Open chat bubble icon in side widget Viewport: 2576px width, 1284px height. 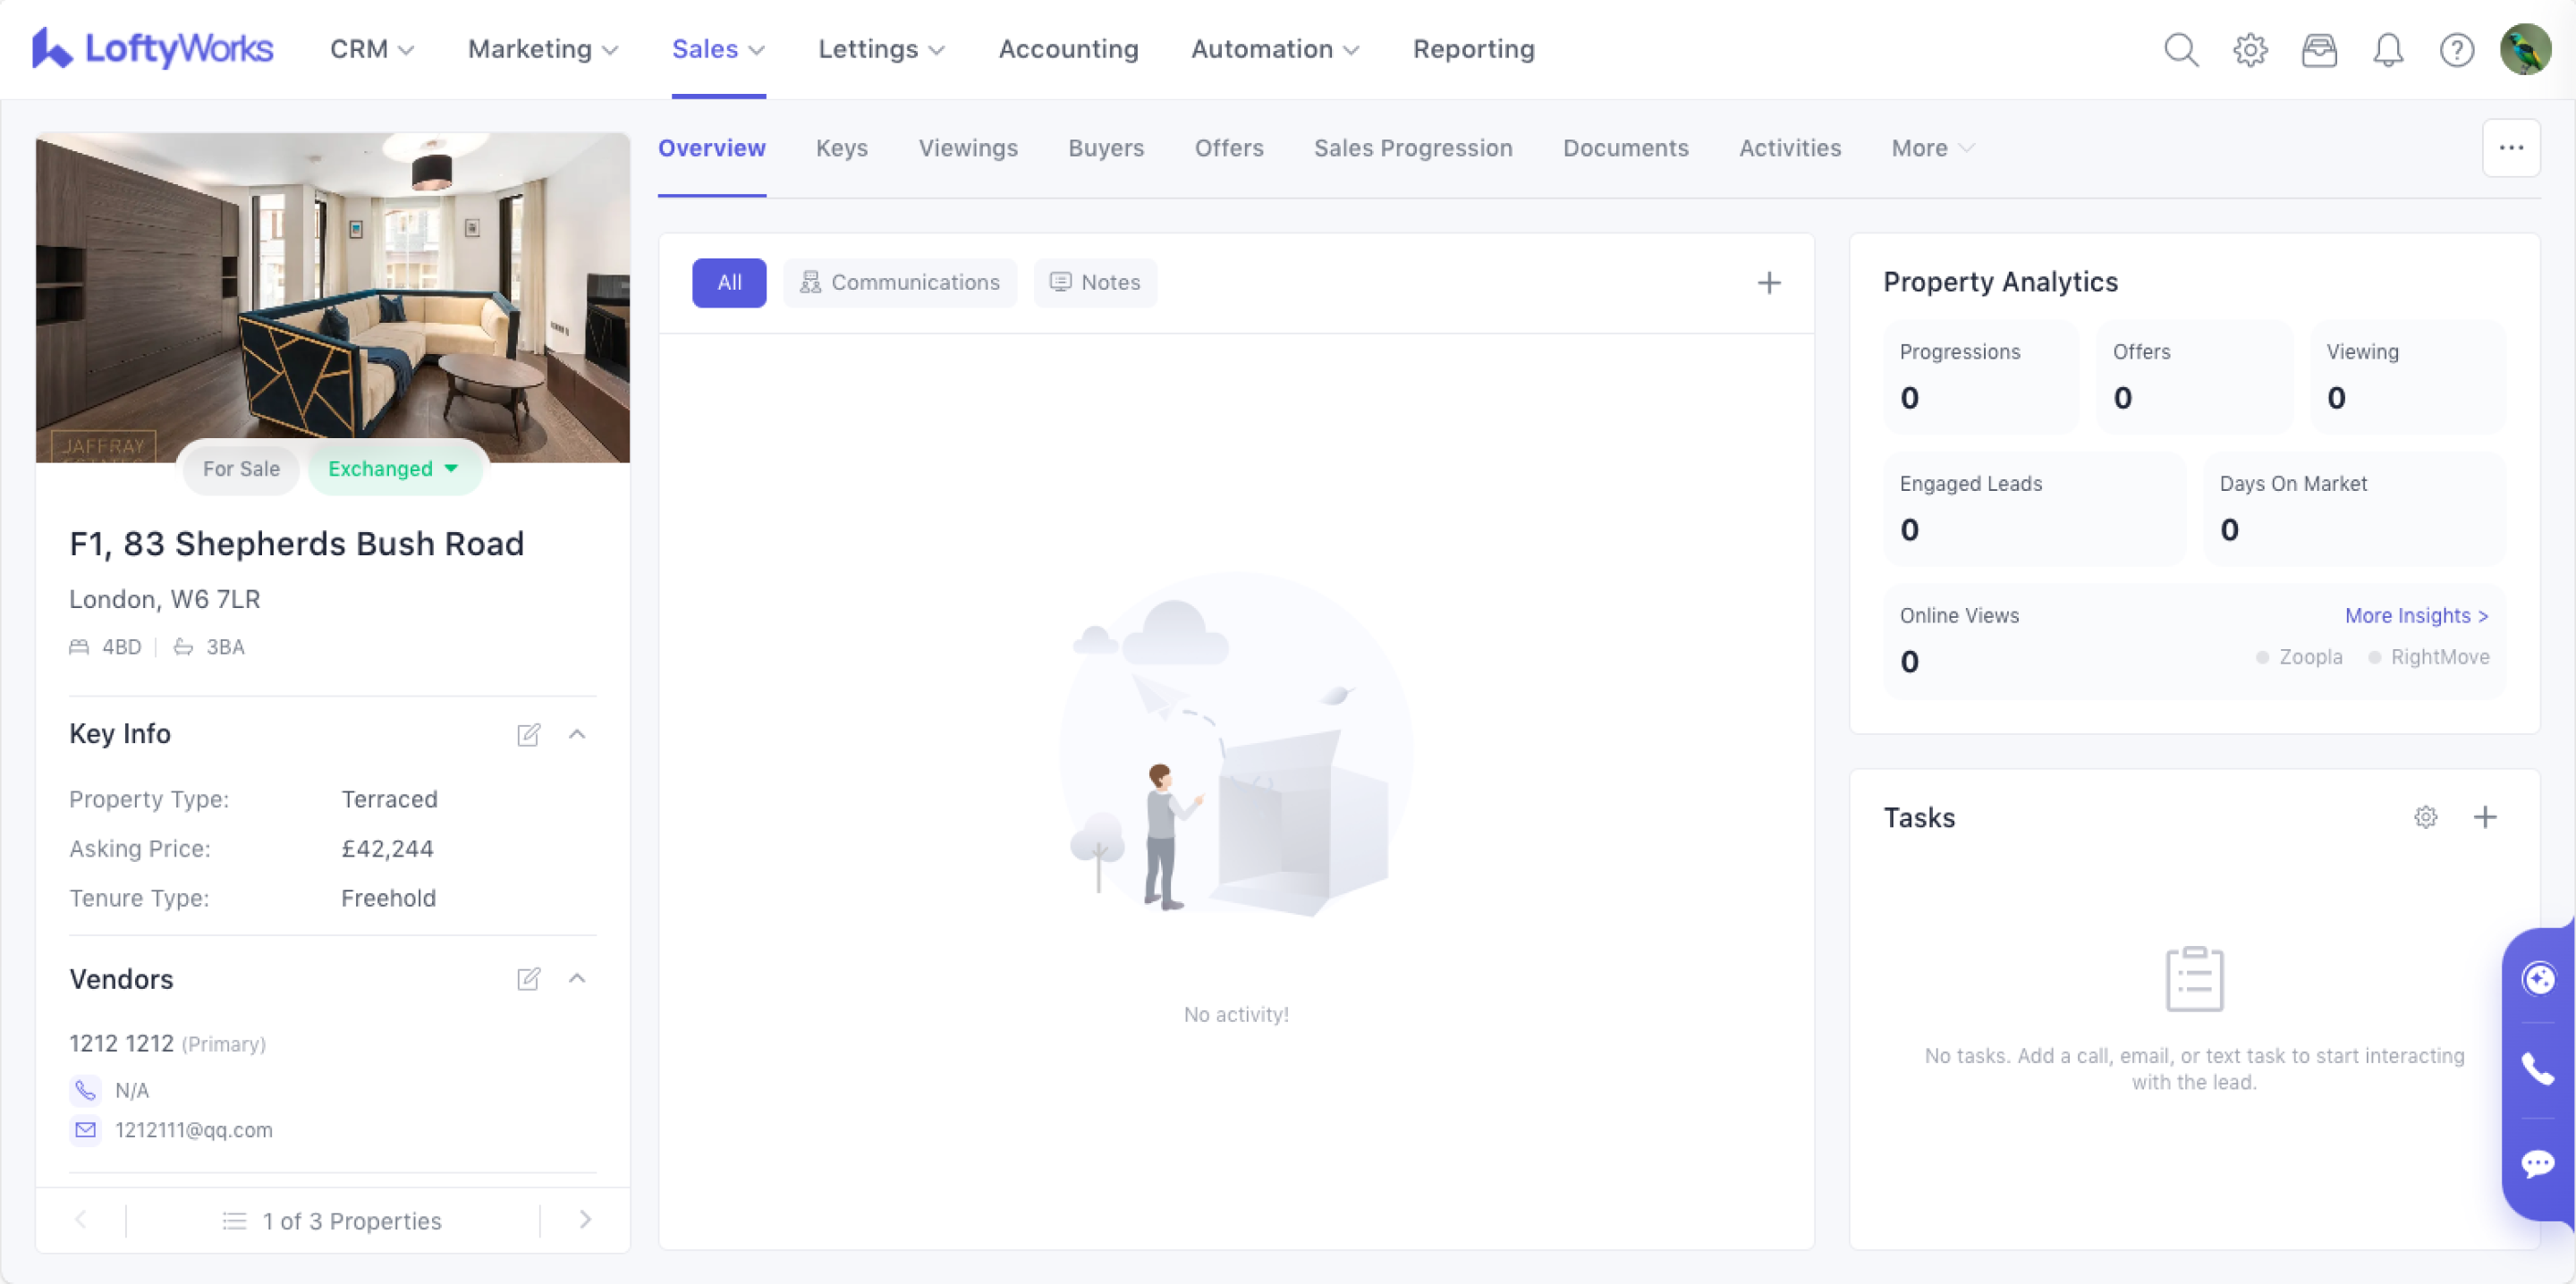tap(2537, 1163)
